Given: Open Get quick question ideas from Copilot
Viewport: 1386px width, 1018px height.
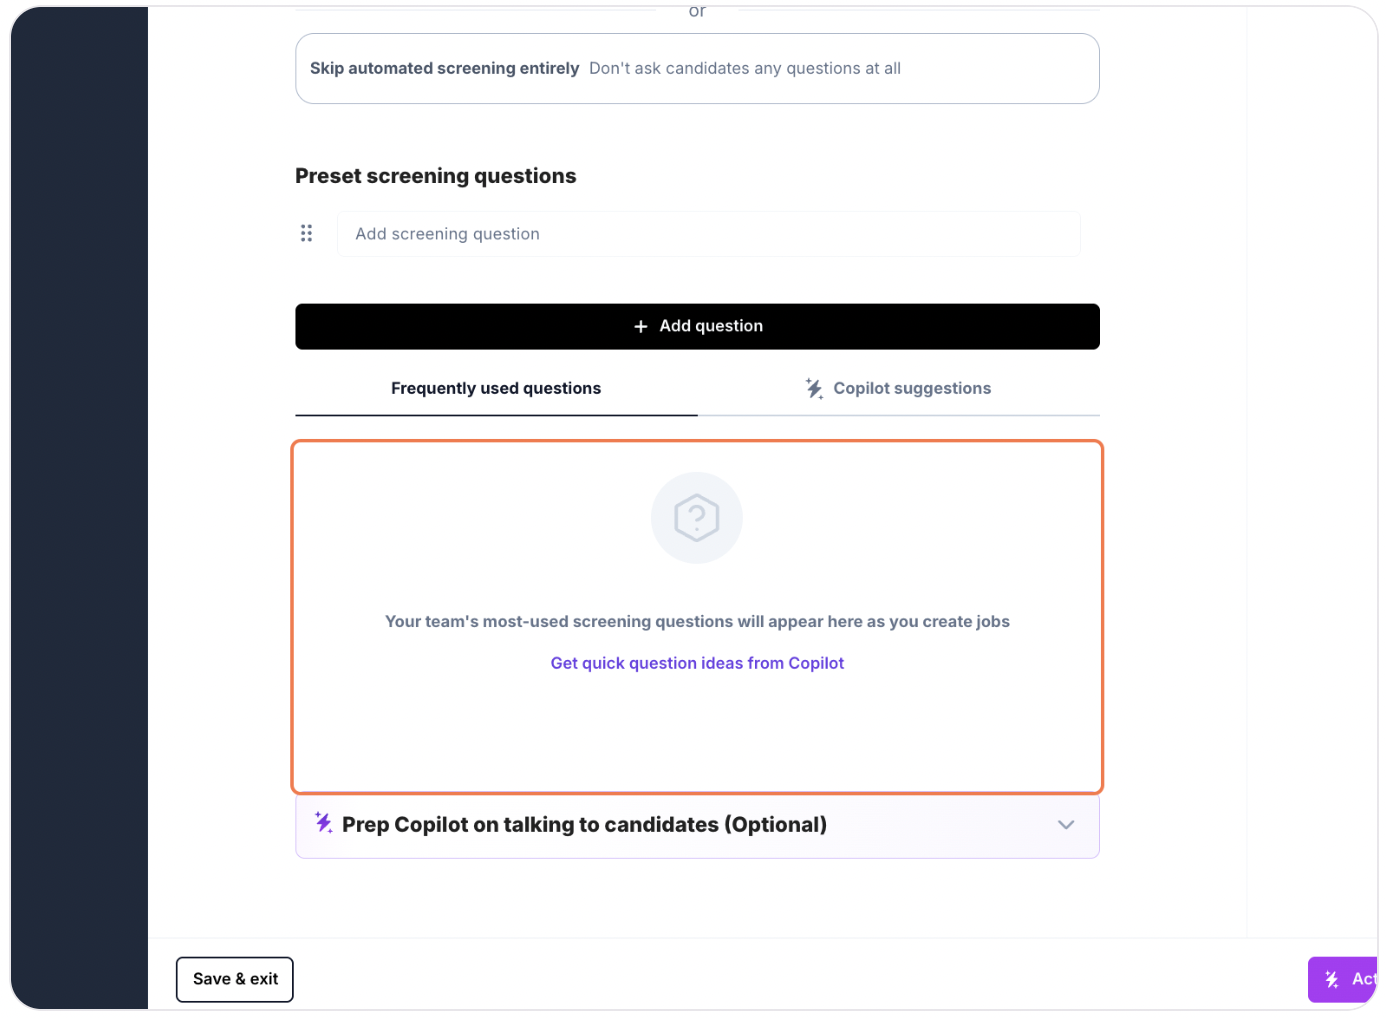Looking at the screenshot, I should click(x=697, y=663).
